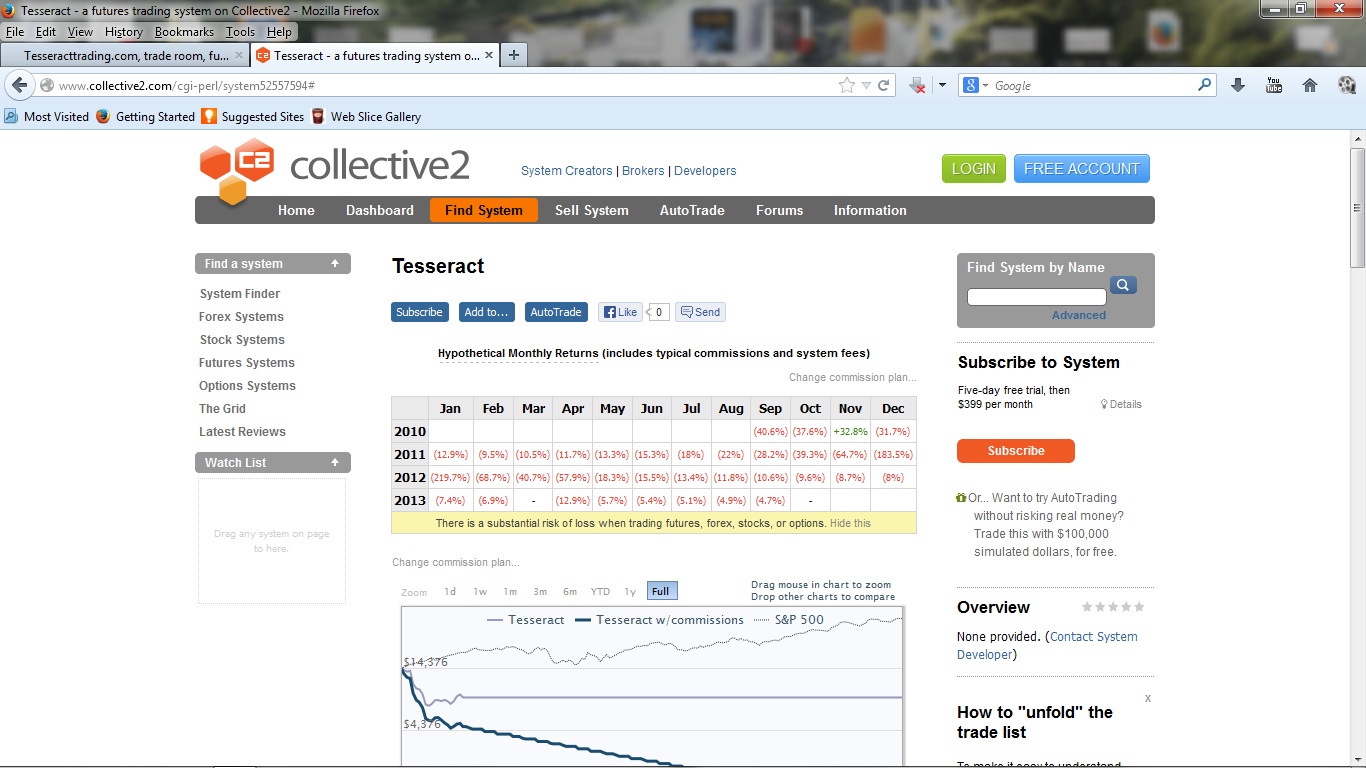Viewport: 1366px width, 768px height.
Task: Bookmark this page with the star icon
Action: click(x=847, y=86)
